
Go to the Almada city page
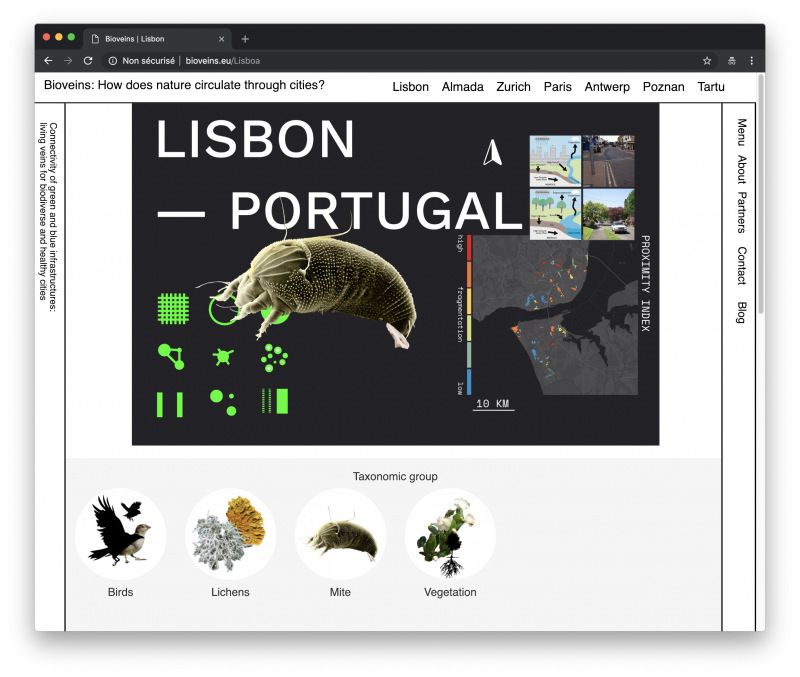(462, 87)
